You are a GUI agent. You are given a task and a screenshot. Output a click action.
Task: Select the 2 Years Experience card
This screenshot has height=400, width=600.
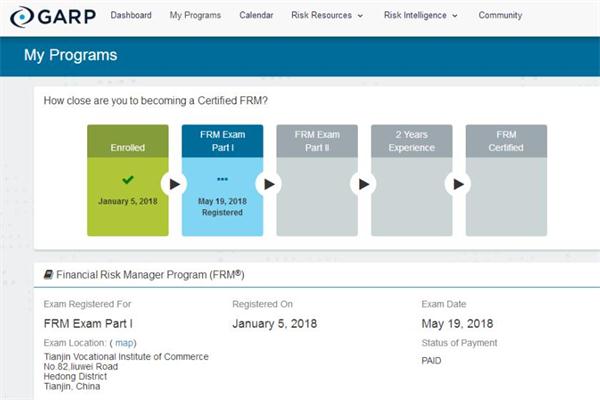tap(412, 180)
